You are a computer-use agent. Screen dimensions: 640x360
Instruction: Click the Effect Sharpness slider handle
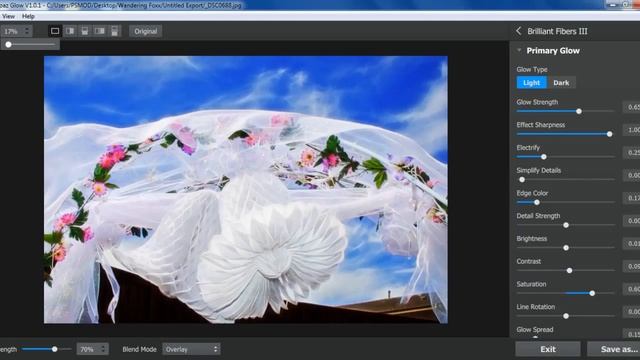[x=609, y=134]
